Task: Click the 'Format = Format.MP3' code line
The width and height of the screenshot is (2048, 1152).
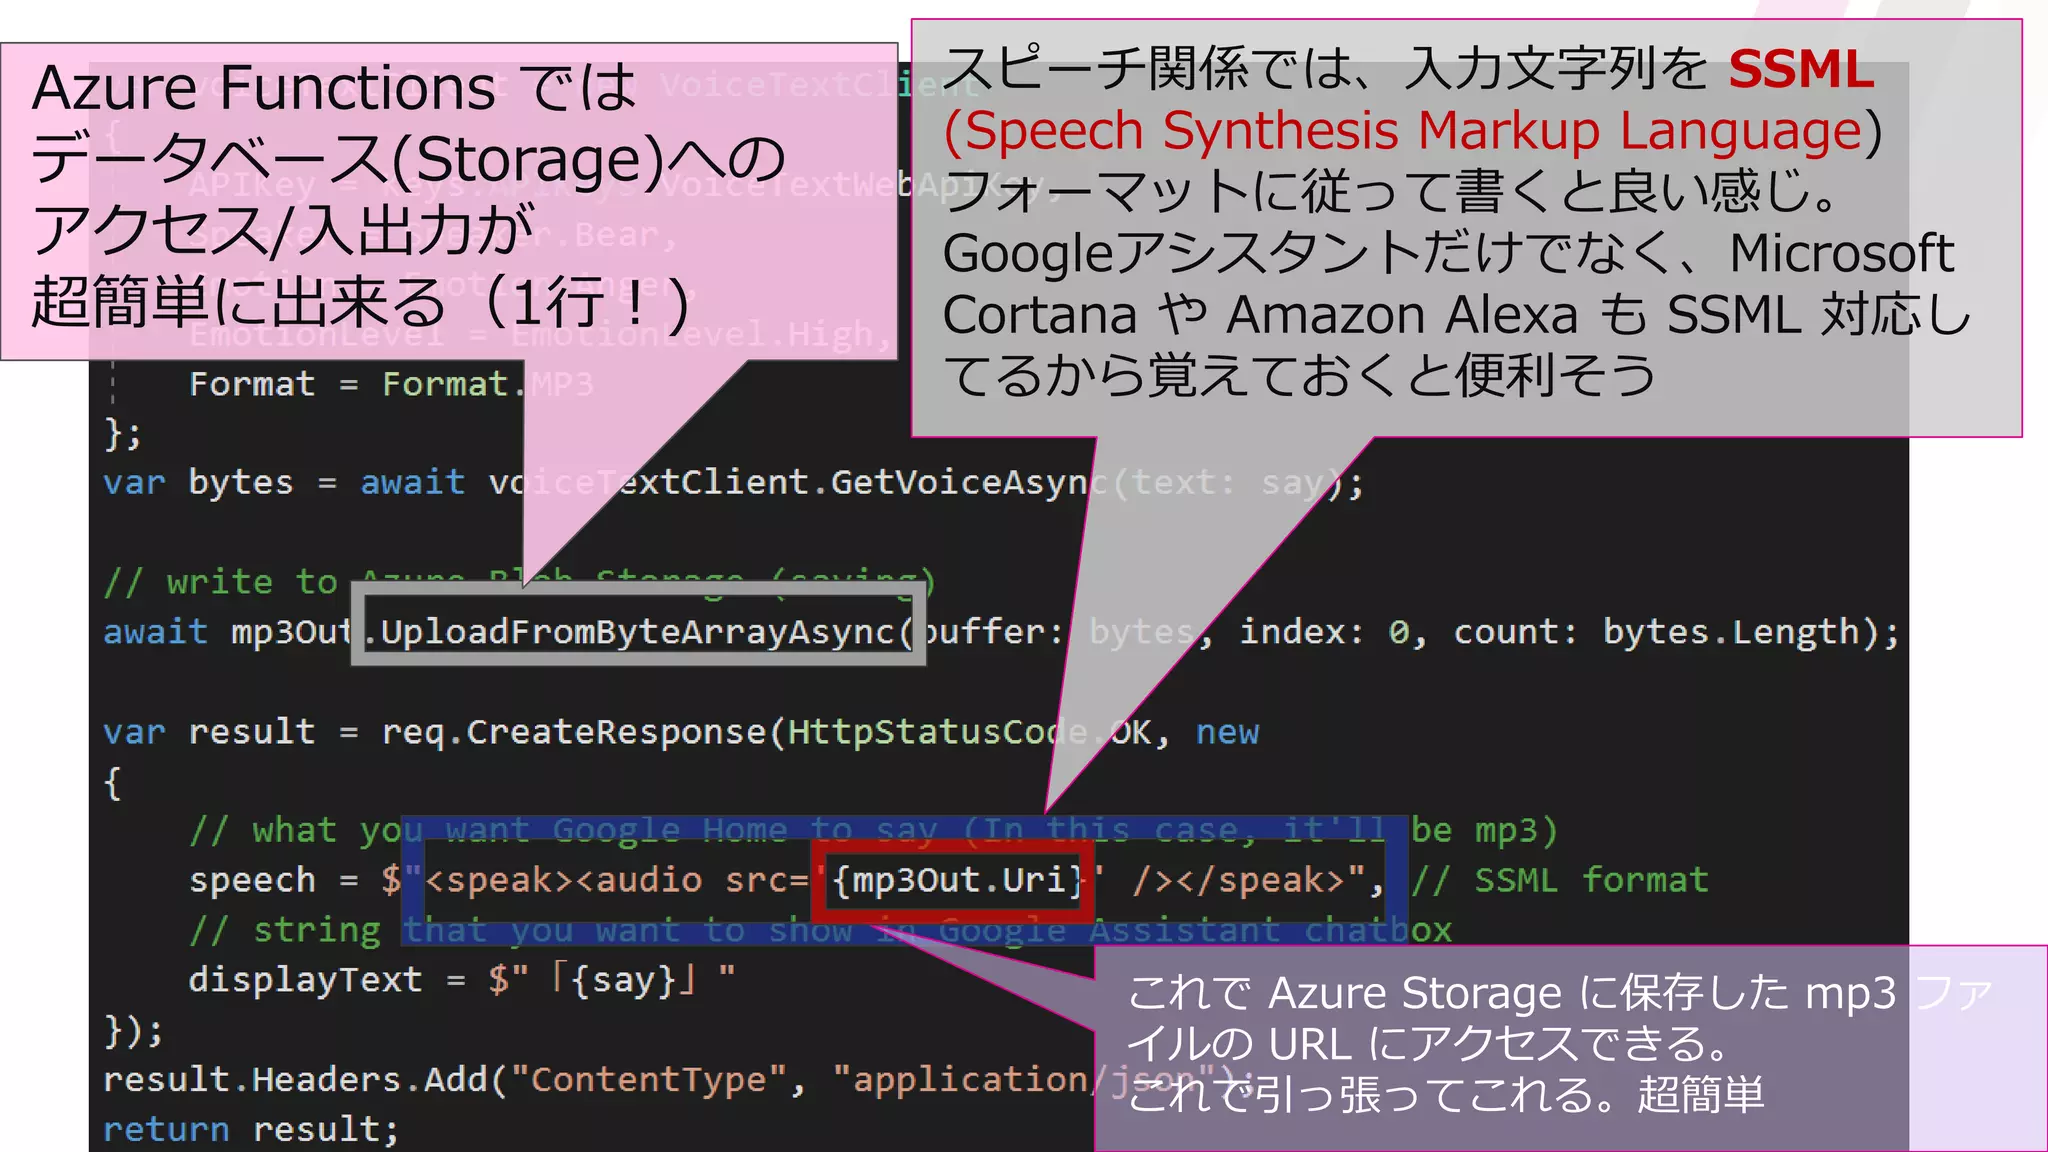Action: 391,384
